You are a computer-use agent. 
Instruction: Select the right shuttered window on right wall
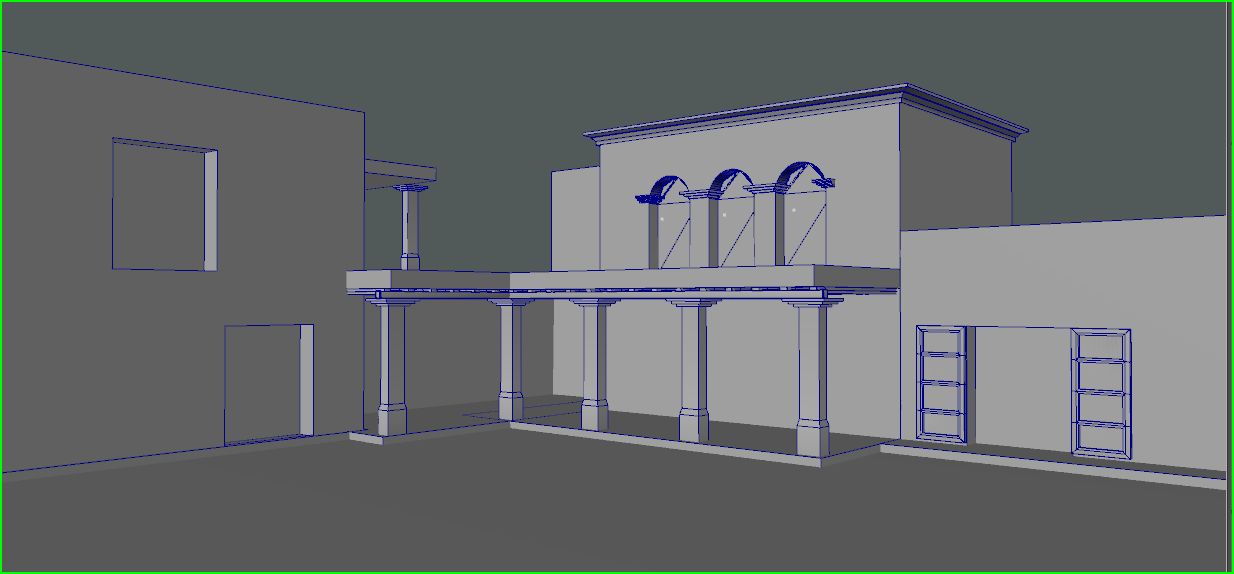(1100, 392)
